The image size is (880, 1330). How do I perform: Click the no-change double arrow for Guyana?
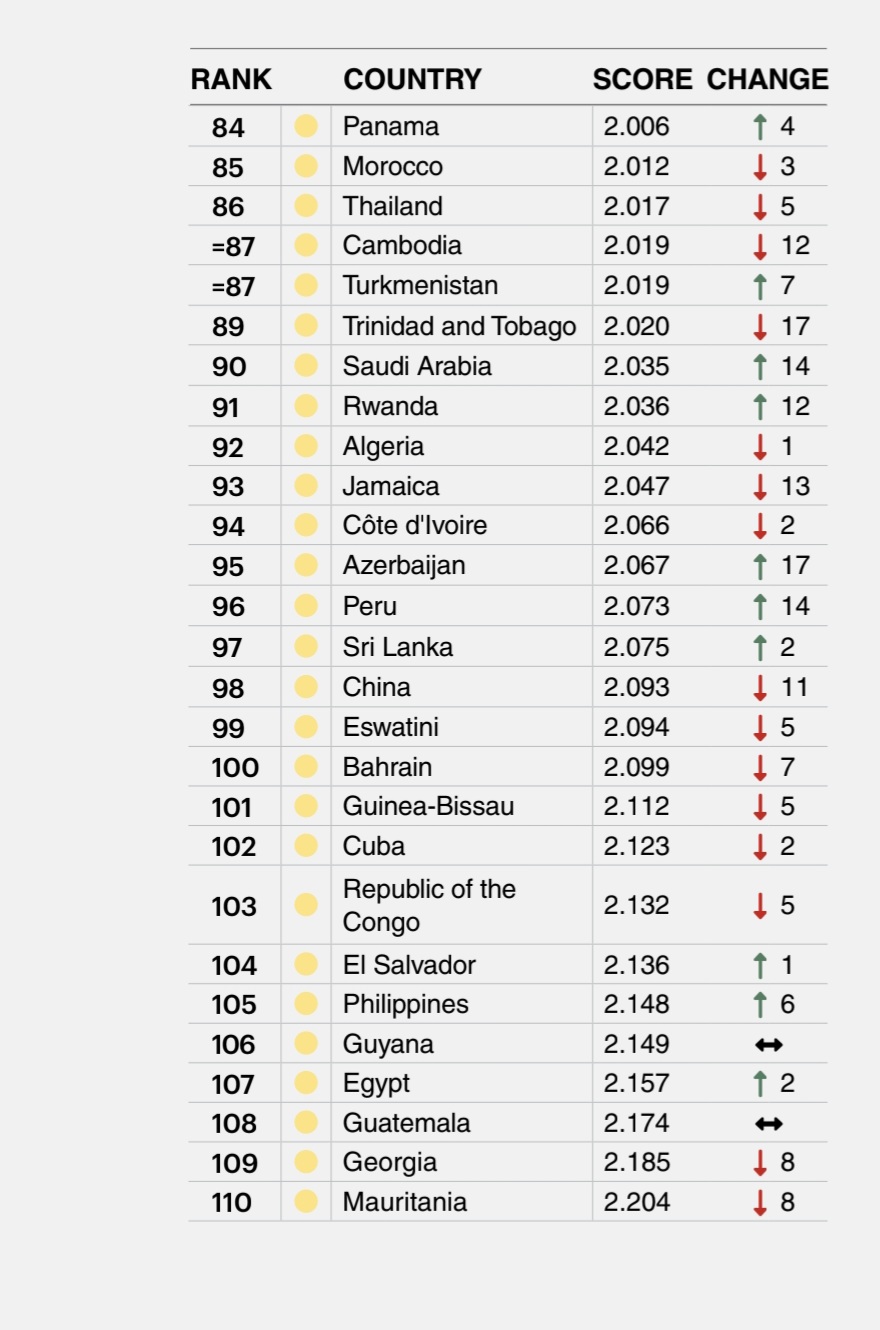click(x=768, y=1045)
